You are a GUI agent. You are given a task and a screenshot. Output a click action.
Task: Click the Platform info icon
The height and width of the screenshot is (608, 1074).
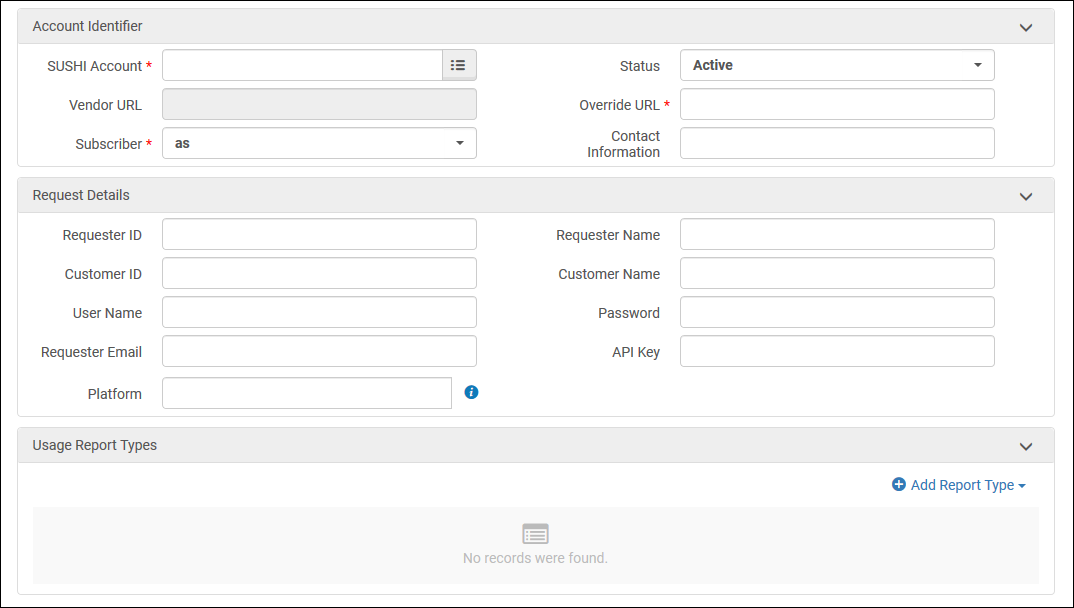point(471,392)
